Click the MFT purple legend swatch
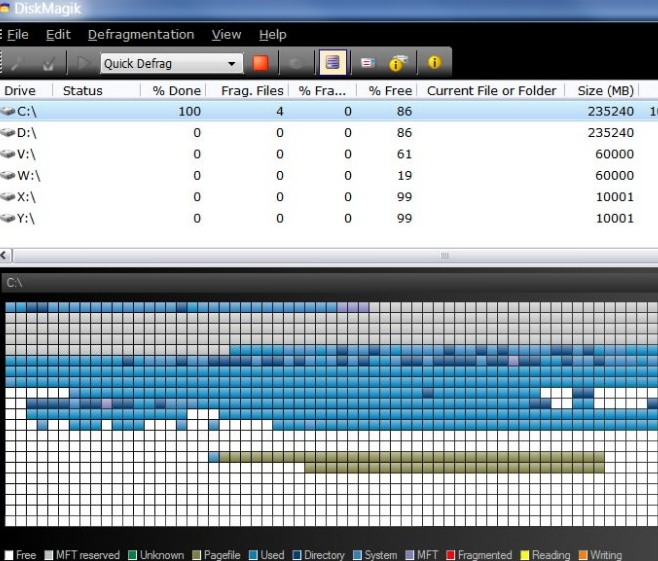Viewport: 658px width, 561px height. pos(410,555)
